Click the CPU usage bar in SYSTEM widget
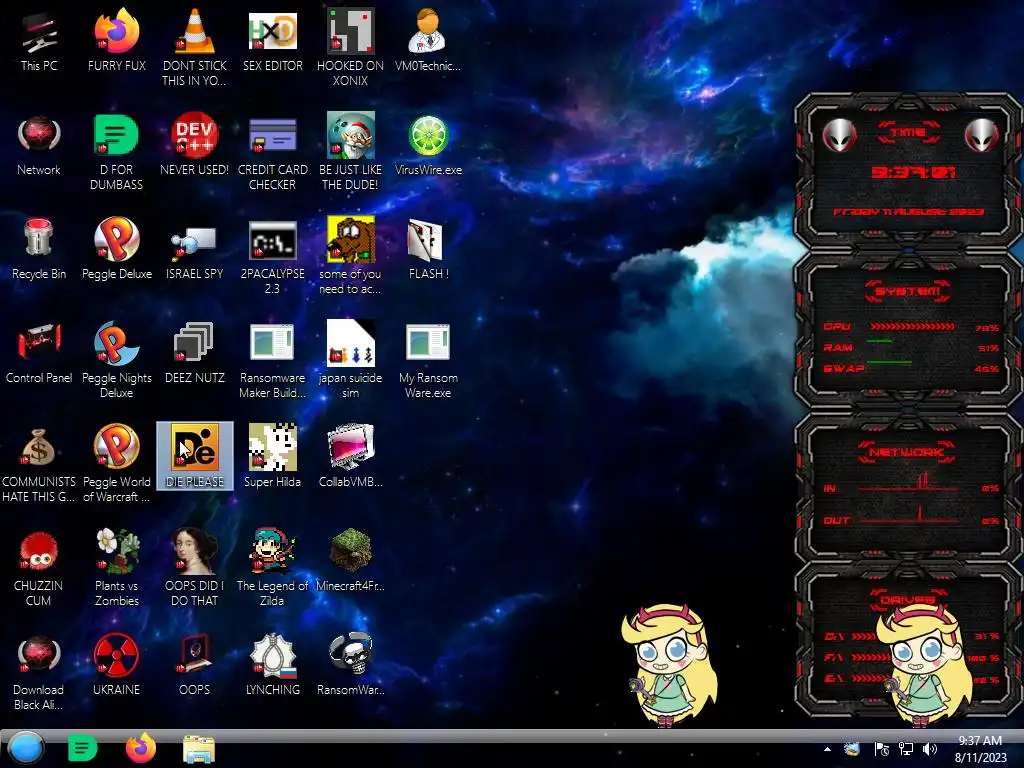 click(x=912, y=327)
